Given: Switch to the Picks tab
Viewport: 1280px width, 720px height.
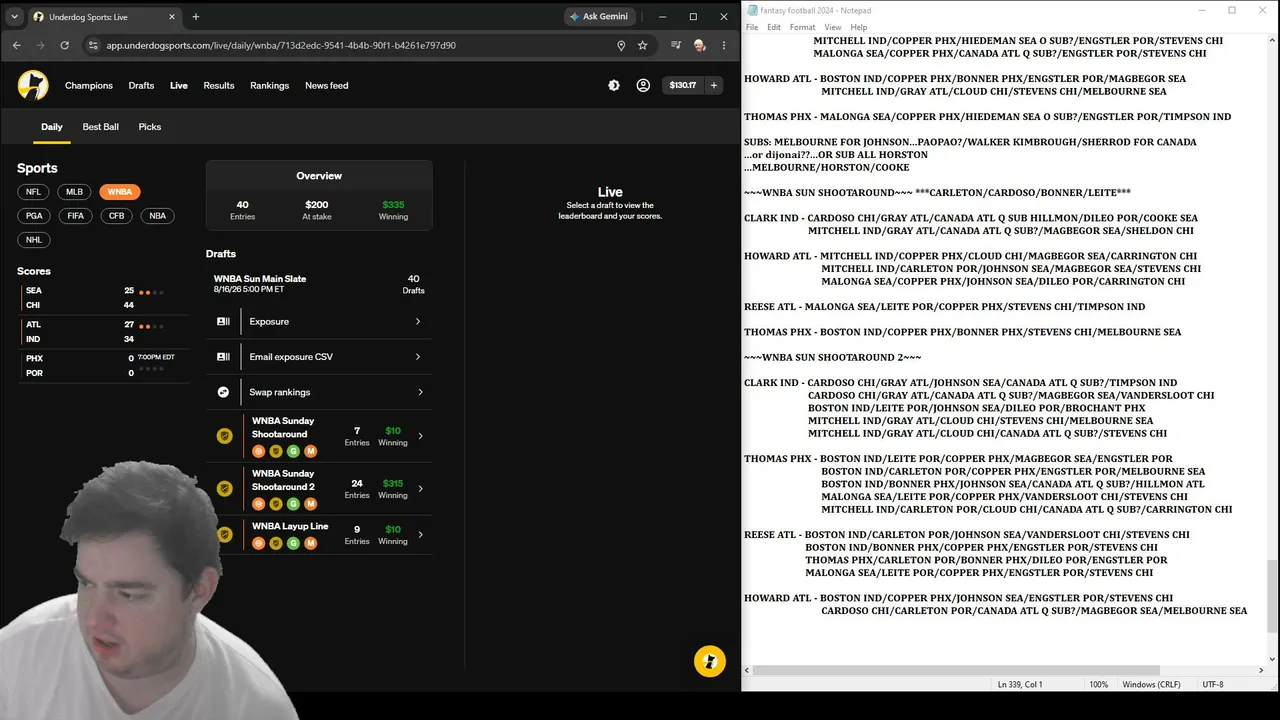Looking at the screenshot, I should pyautogui.click(x=150, y=127).
